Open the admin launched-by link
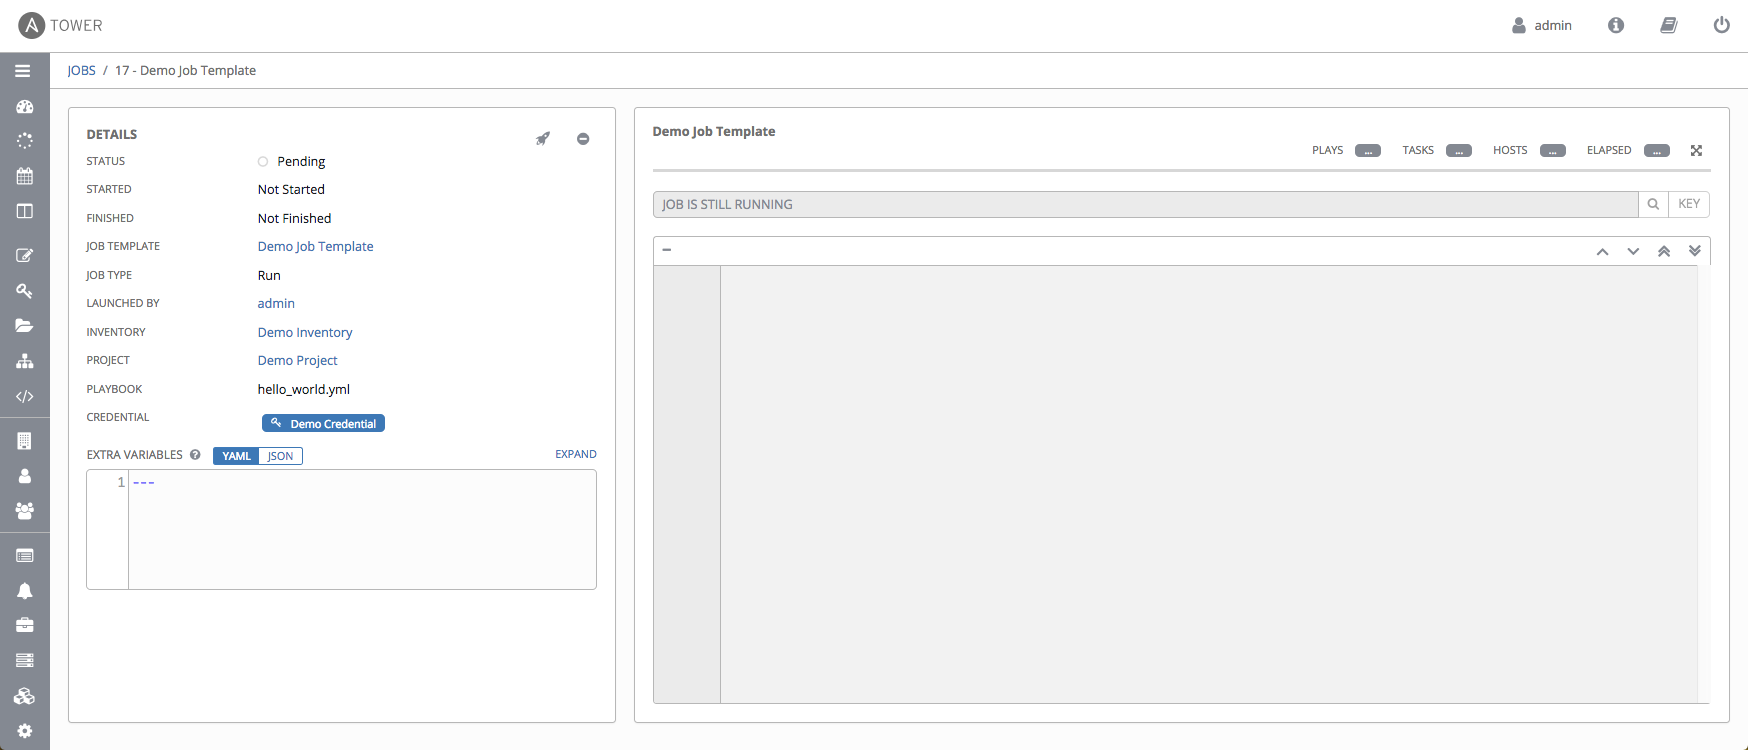This screenshot has height=750, width=1748. pyautogui.click(x=276, y=304)
